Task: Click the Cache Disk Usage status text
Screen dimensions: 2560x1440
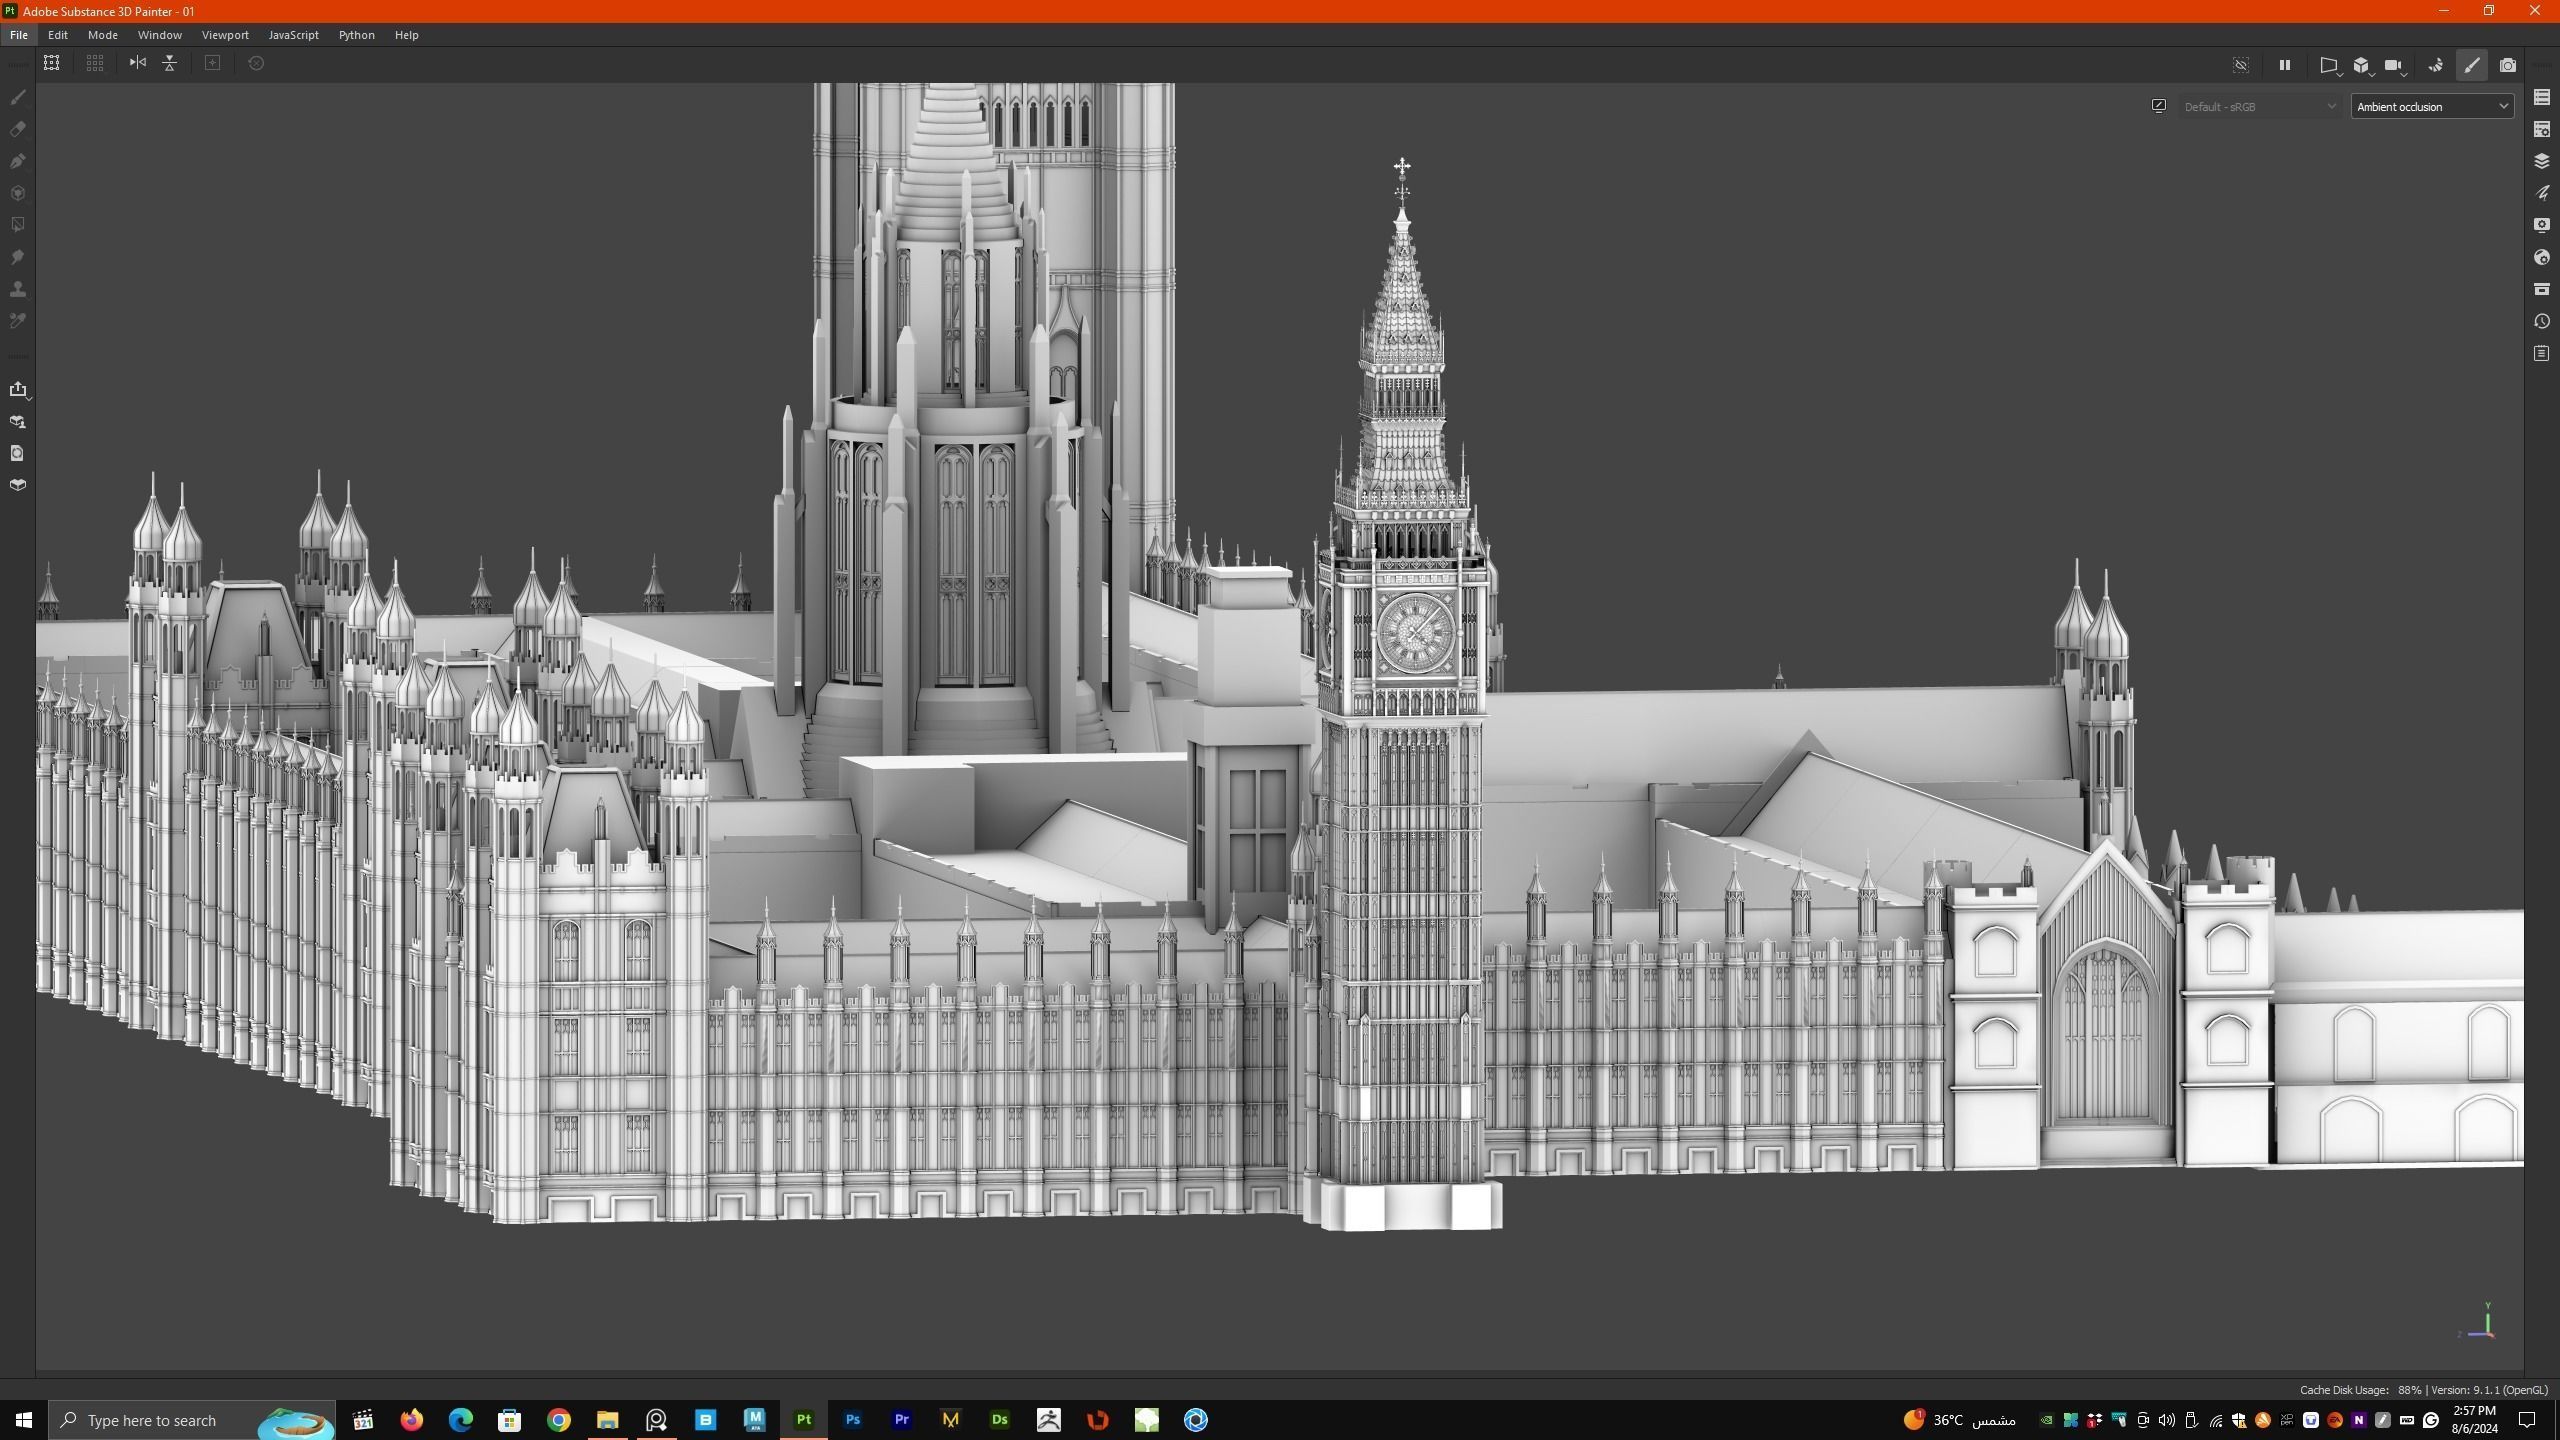Action: click(2361, 1390)
